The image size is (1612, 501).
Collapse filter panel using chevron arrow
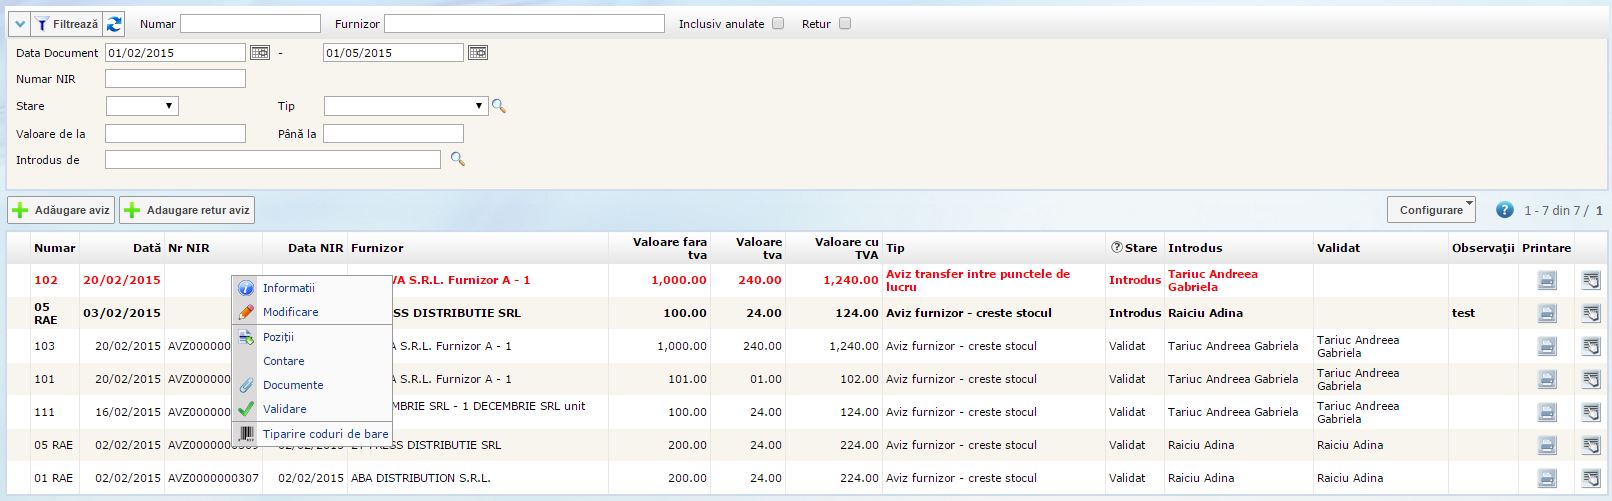coord(20,24)
